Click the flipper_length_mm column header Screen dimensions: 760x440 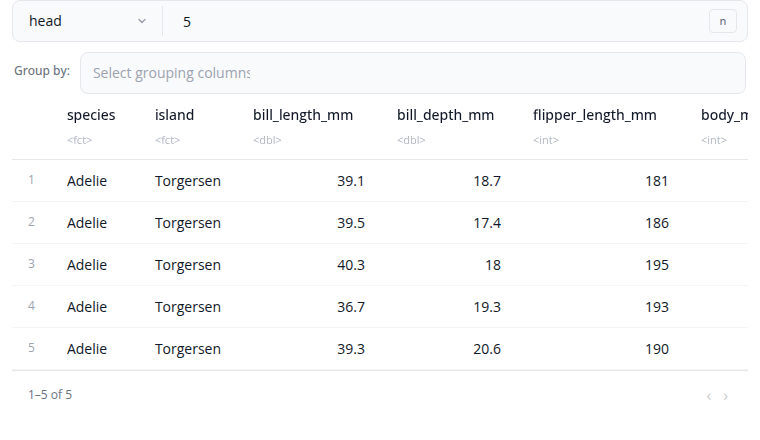pyautogui.click(x=595, y=115)
